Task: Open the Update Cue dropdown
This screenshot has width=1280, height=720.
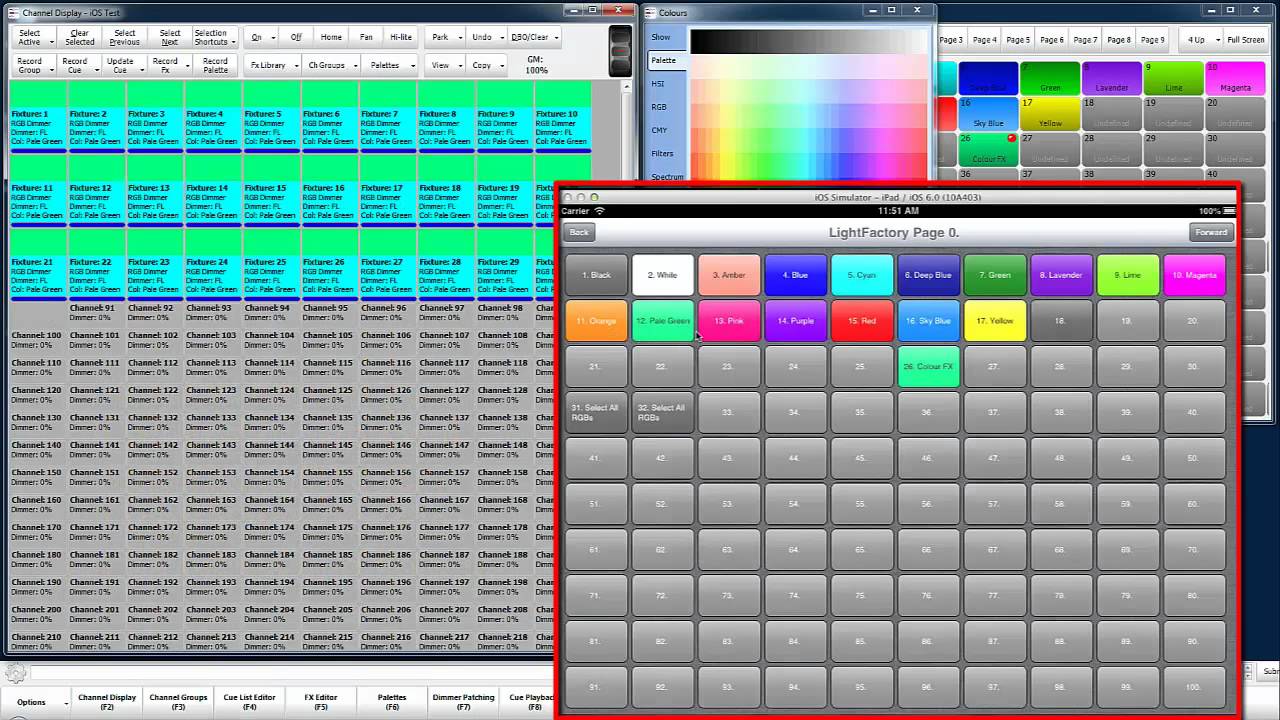Action: point(122,65)
